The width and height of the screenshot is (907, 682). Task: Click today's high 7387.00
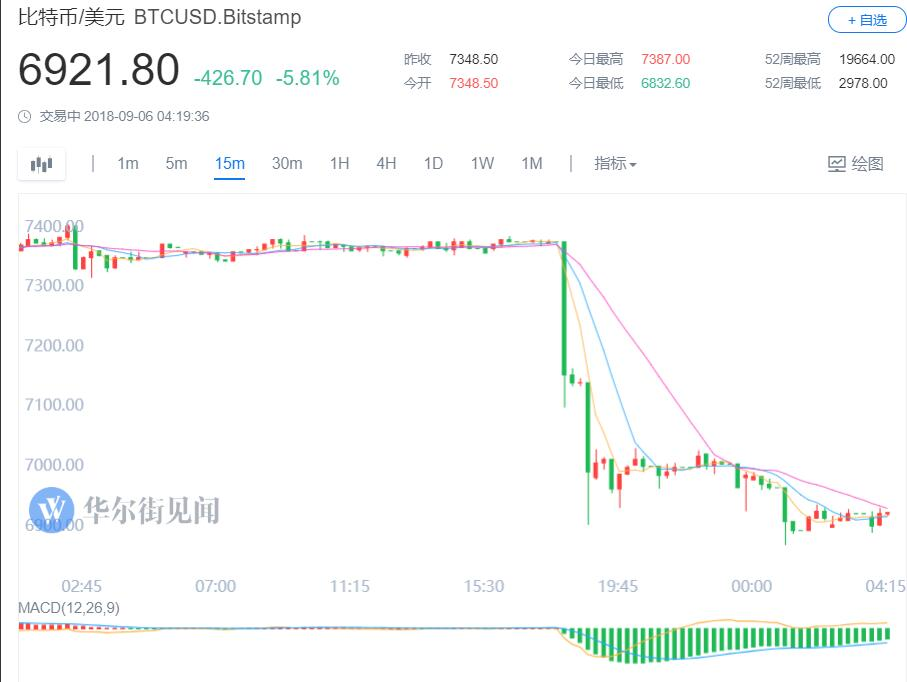click(x=665, y=60)
